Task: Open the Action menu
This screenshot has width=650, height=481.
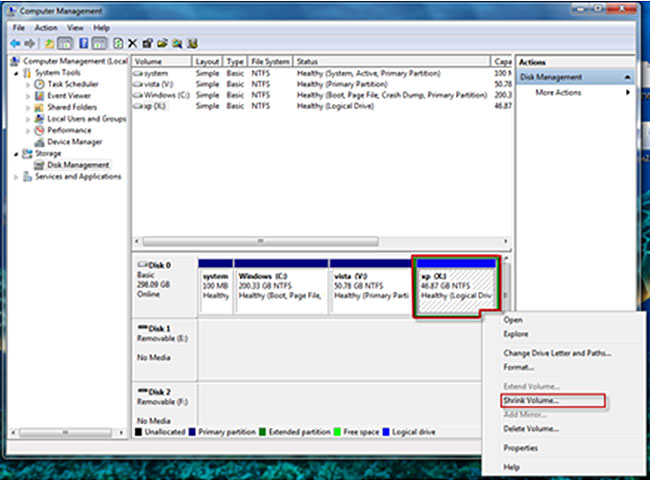Action: (46, 28)
